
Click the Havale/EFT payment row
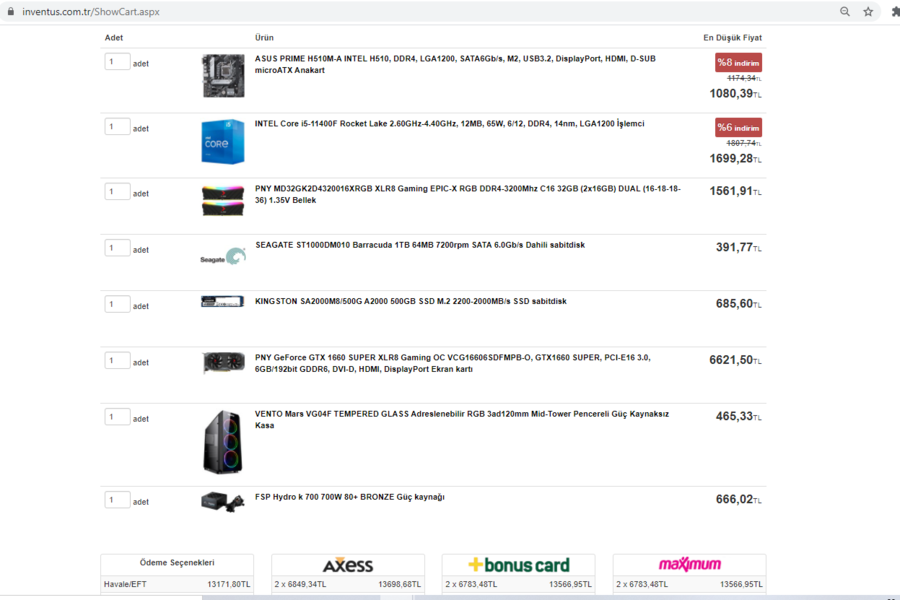tap(177, 584)
